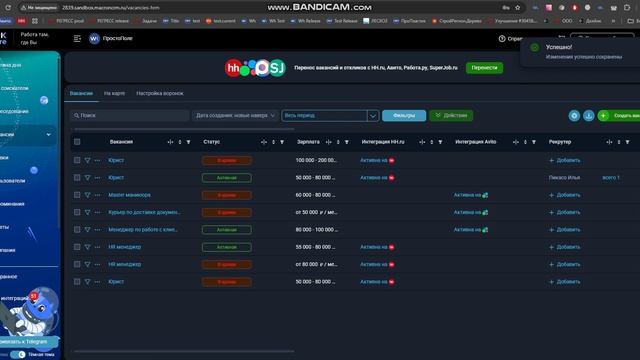Click the blue Фильтры button
Viewport: 640px width, 360px height.
tap(404, 116)
